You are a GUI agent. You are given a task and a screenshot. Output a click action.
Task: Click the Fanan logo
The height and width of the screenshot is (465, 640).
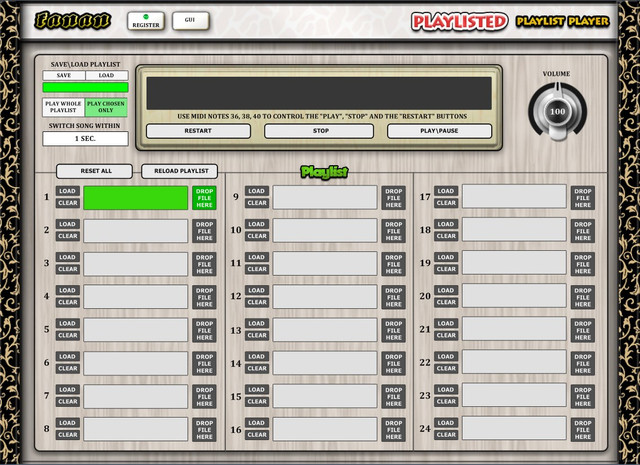click(73, 20)
